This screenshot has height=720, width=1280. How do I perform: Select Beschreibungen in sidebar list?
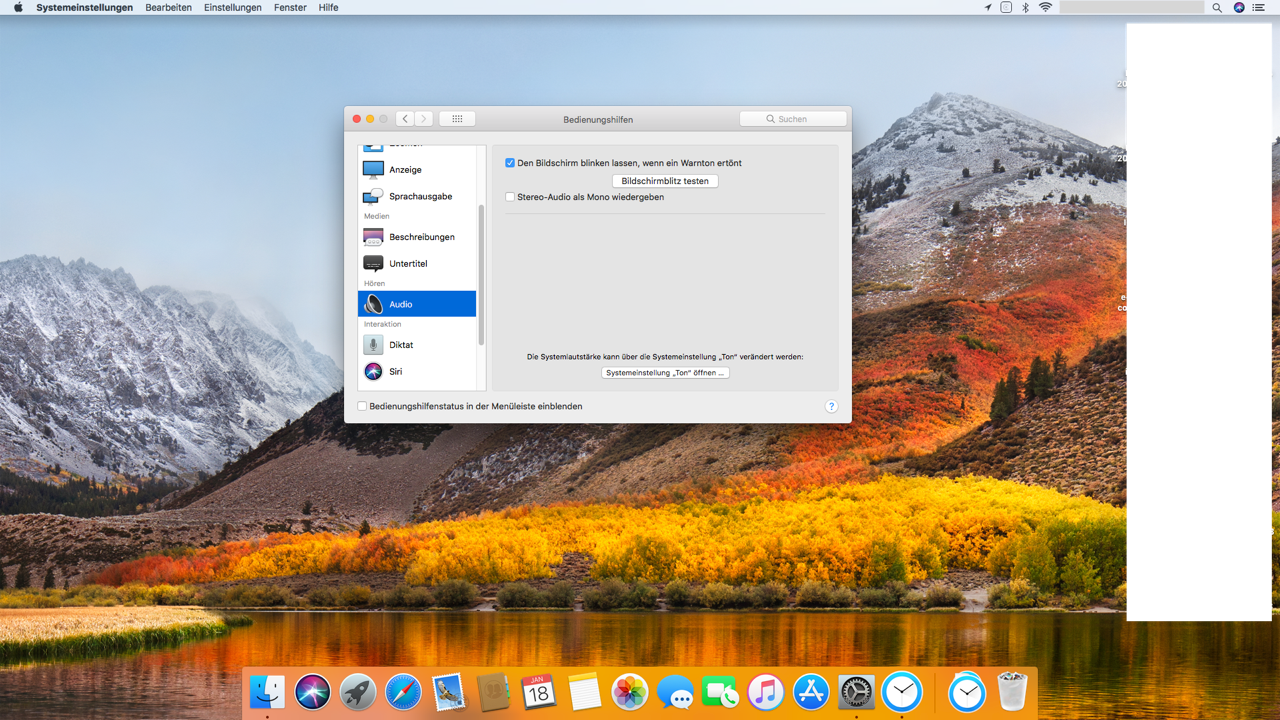click(x=421, y=237)
